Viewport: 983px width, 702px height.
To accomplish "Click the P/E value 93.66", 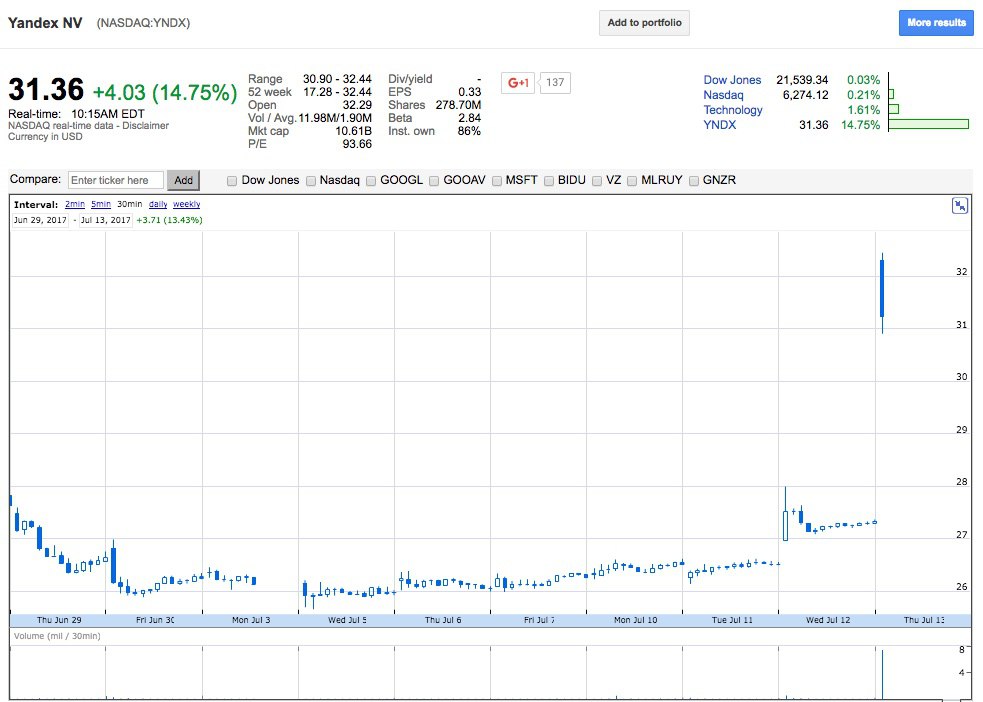I will pyautogui.click(x=357, y=144).
